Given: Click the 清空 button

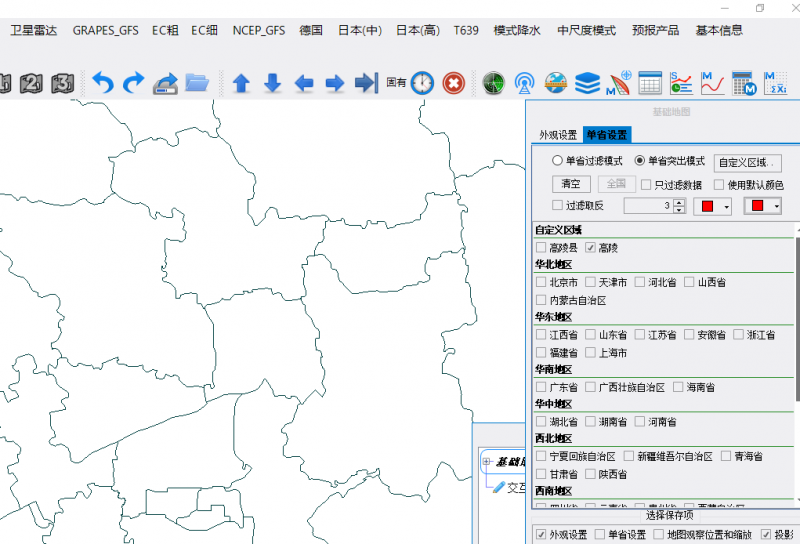Looking at the screenshot, I should (x=570, y=184).
